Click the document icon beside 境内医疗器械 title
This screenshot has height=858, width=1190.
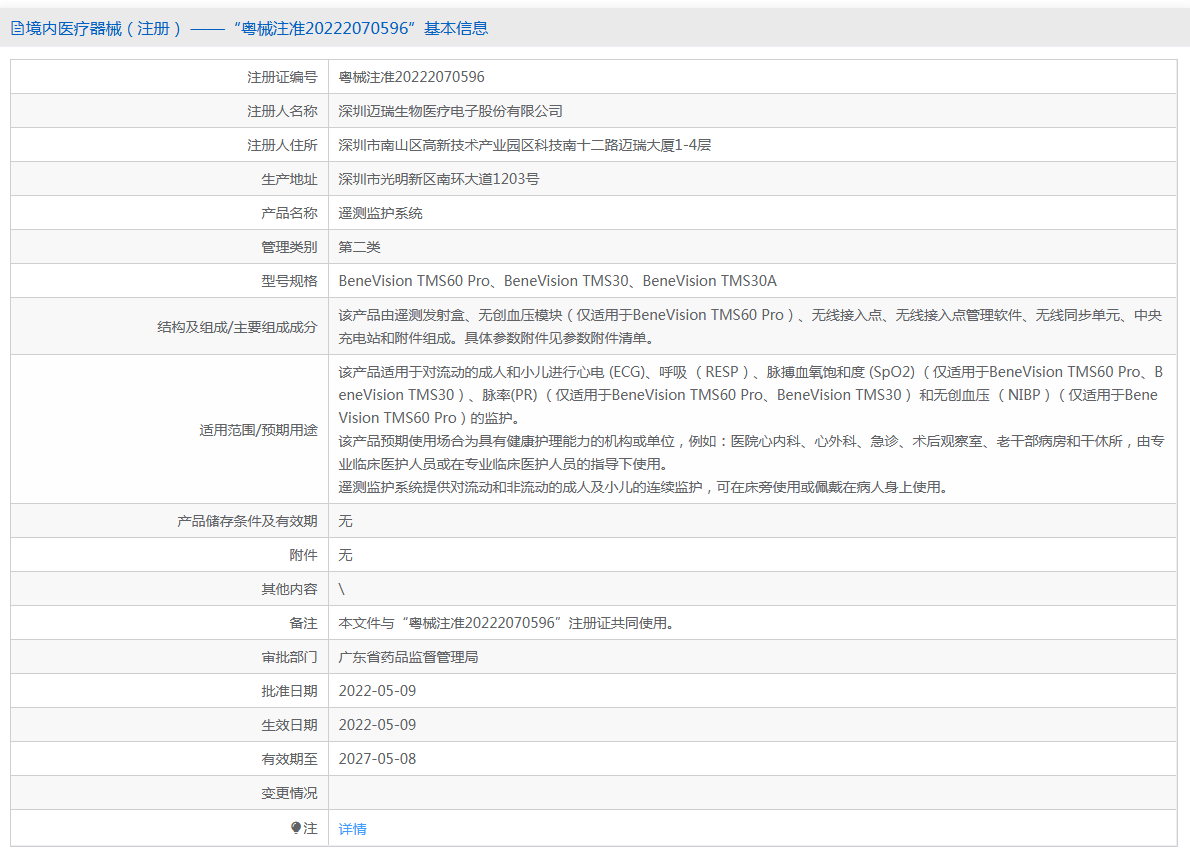[x=17, y=29]
